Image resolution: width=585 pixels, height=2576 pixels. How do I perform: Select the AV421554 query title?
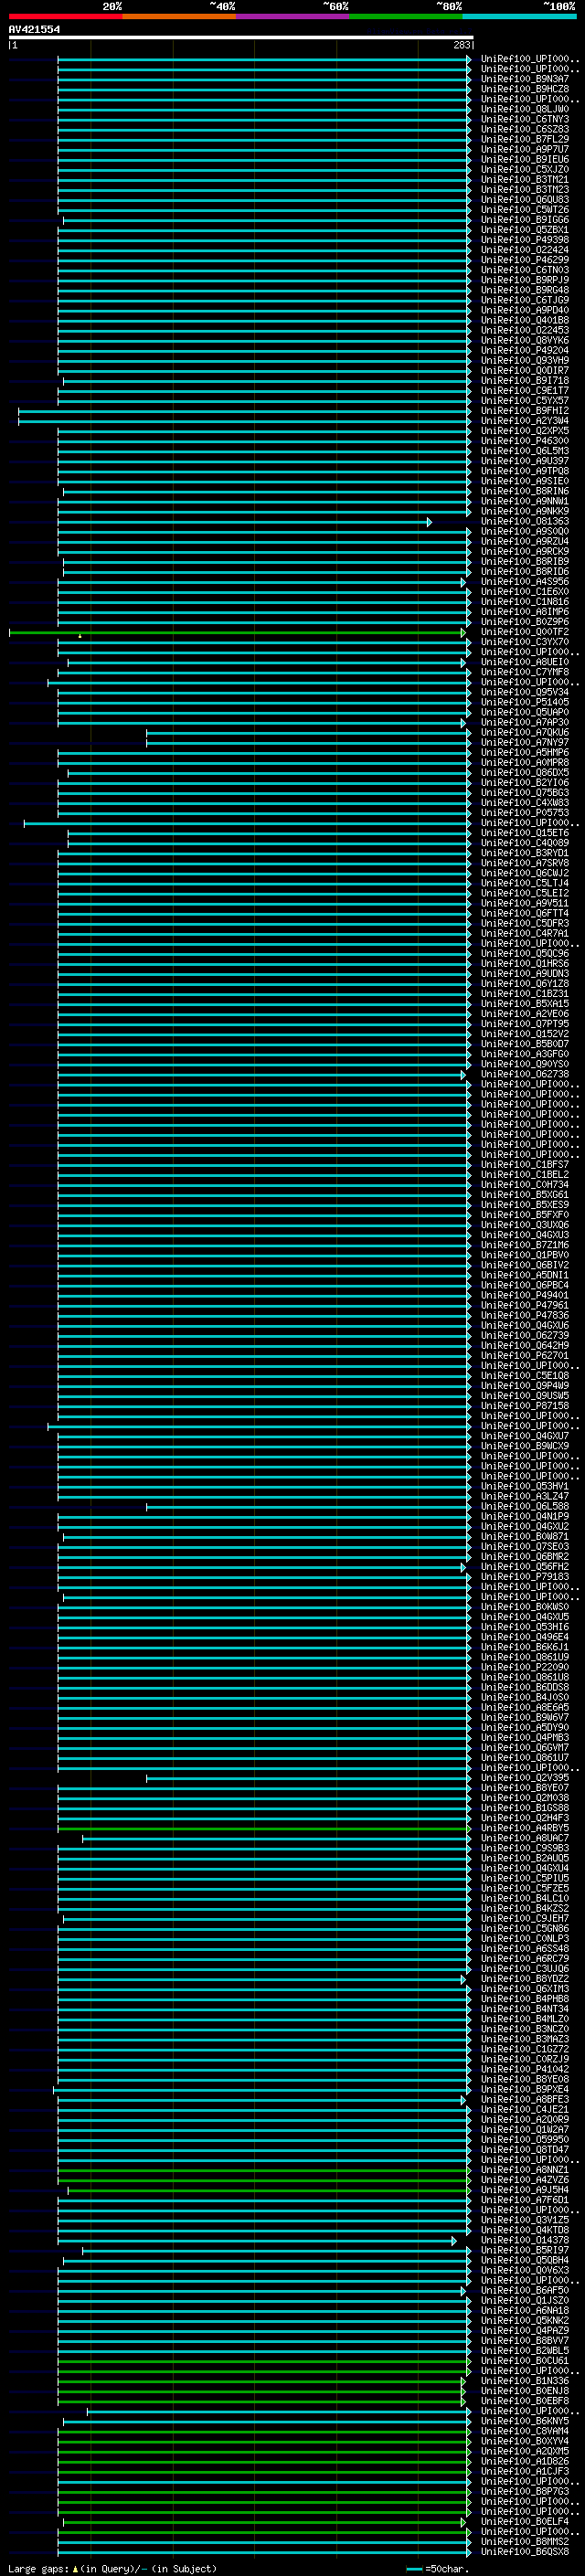[34, 29]
